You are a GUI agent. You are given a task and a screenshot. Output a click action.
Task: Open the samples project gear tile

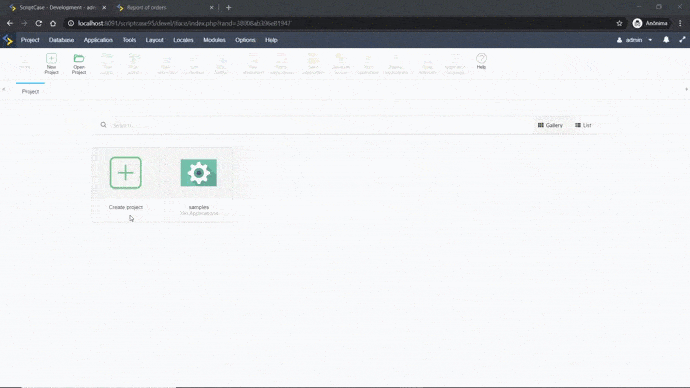[x=199, y=173]
